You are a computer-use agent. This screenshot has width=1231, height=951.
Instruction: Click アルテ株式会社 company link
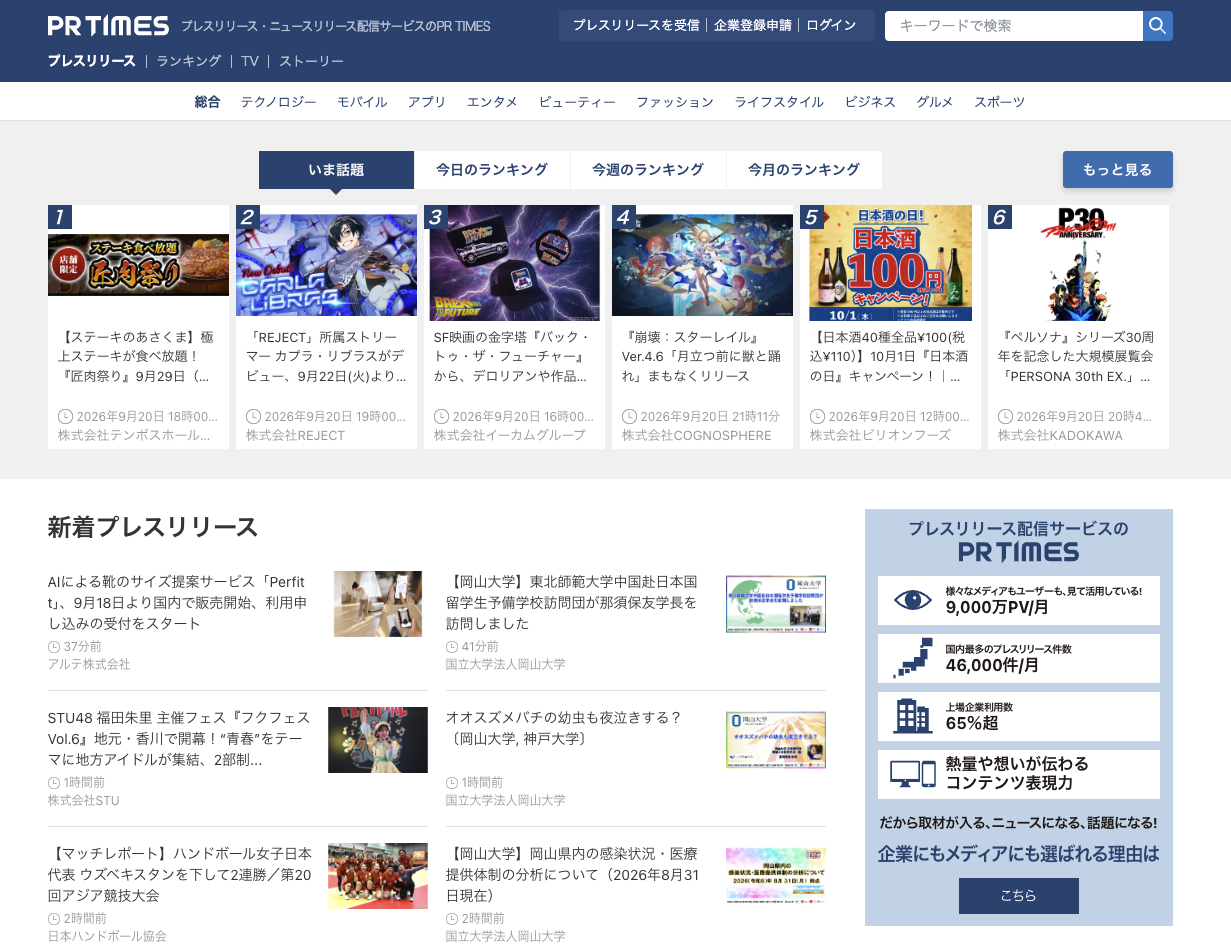[89, 664]
